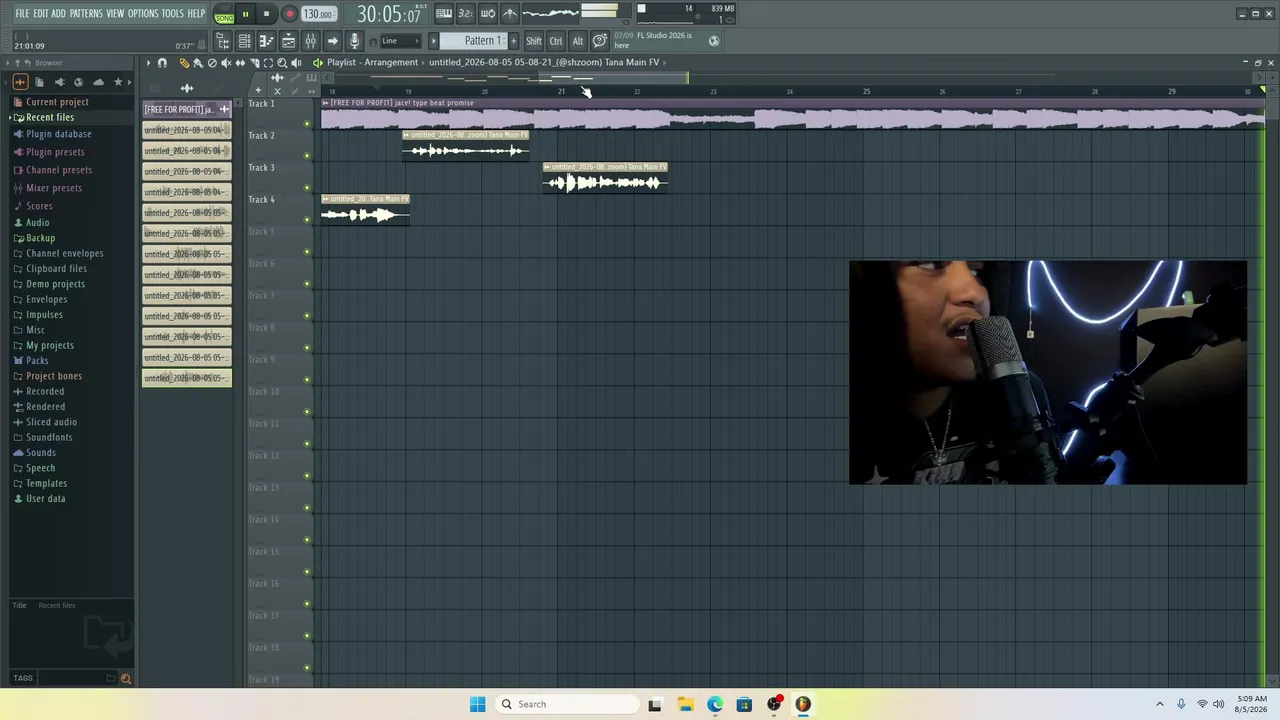
Task: Click the Shift modifier button
Action: (x=534, y=41)
